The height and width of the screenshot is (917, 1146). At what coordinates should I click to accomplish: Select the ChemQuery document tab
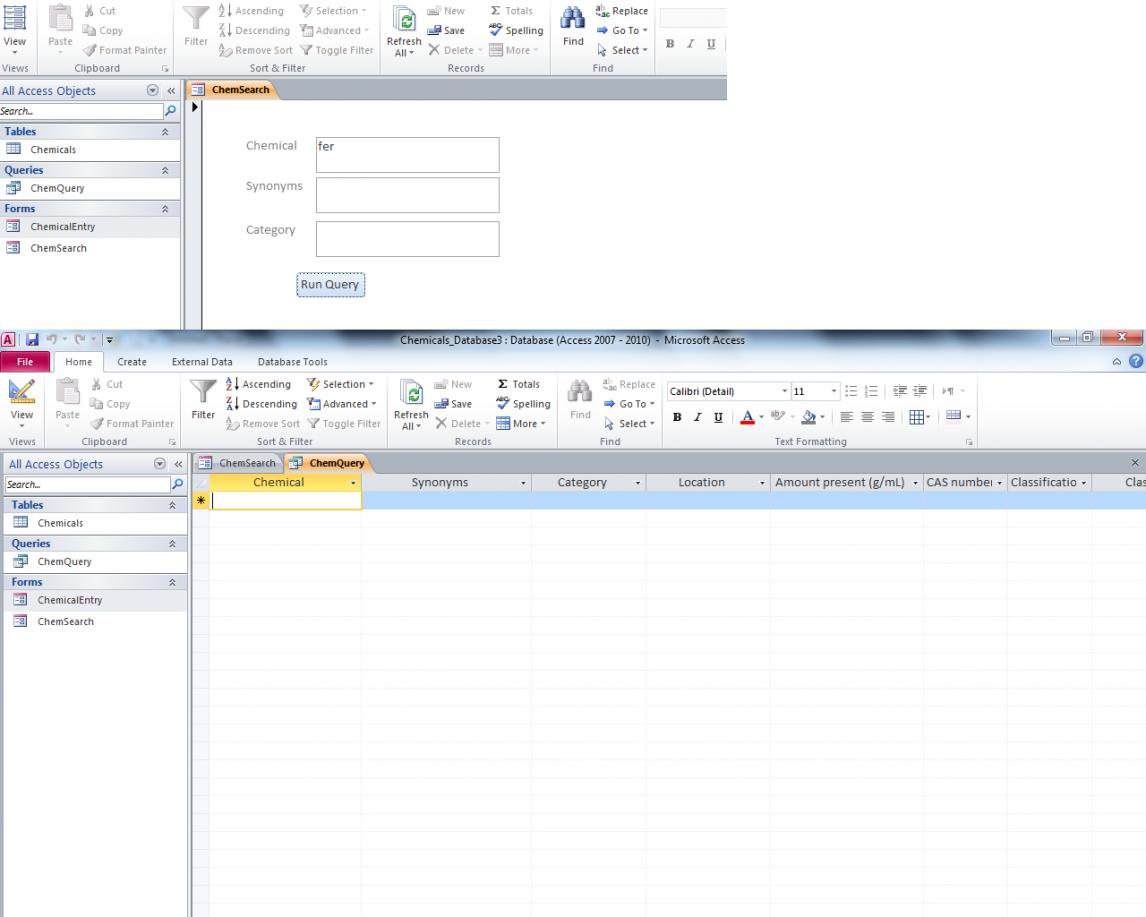point(327,463)
